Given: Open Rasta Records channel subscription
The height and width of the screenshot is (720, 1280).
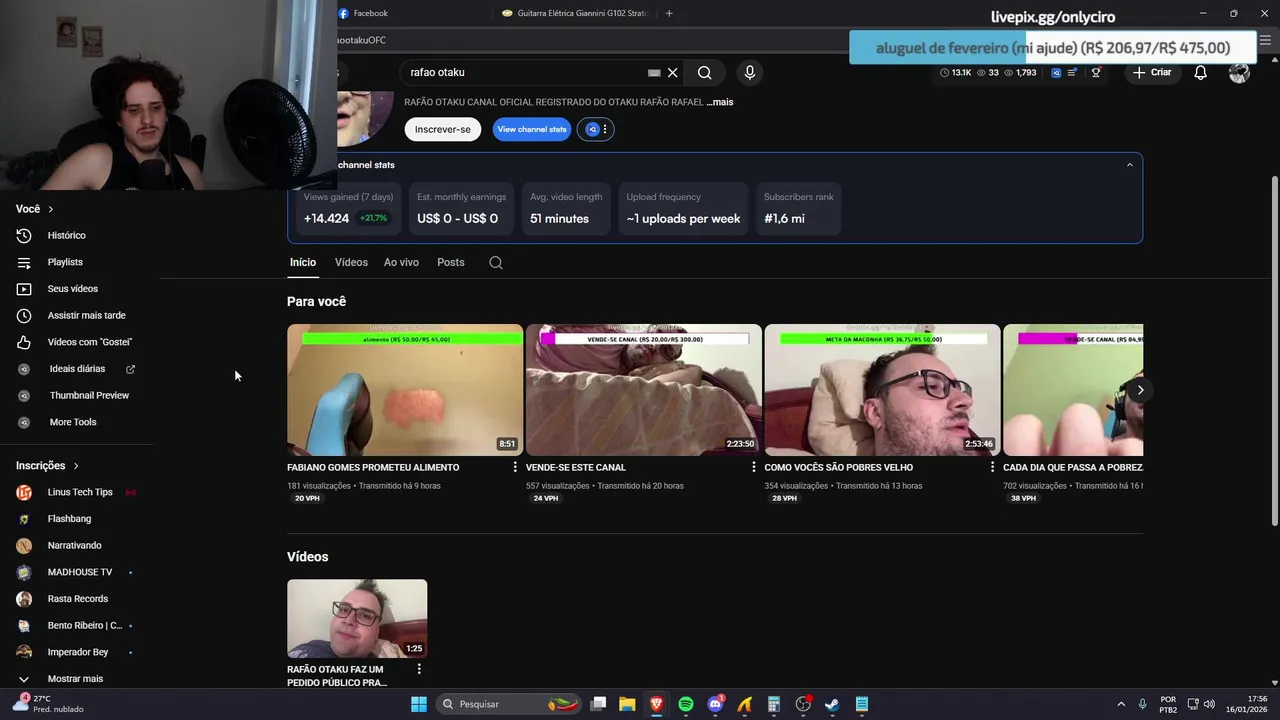Looking at the screenshot, I should 80,599.
